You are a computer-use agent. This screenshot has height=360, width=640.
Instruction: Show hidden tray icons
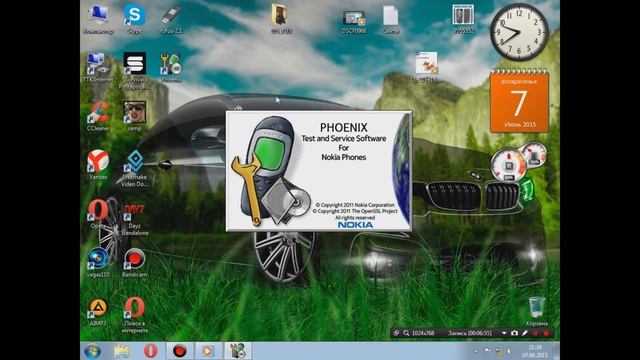click(x=476, y=351)
